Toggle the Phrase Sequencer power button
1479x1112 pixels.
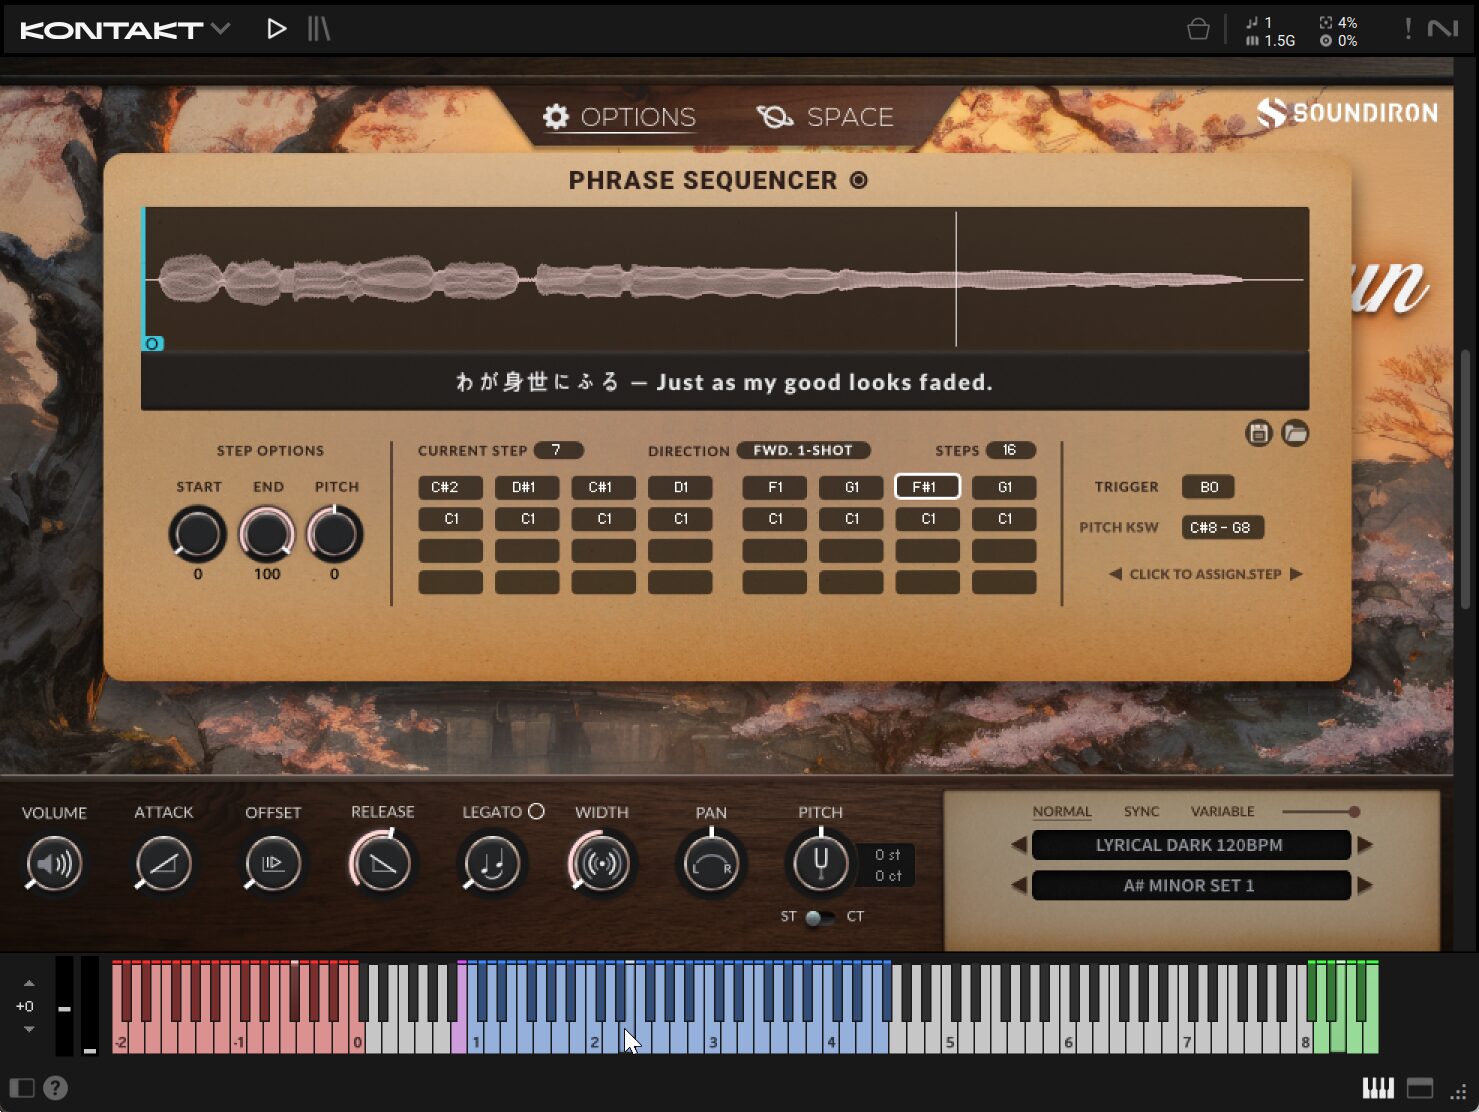click(859, 180)
